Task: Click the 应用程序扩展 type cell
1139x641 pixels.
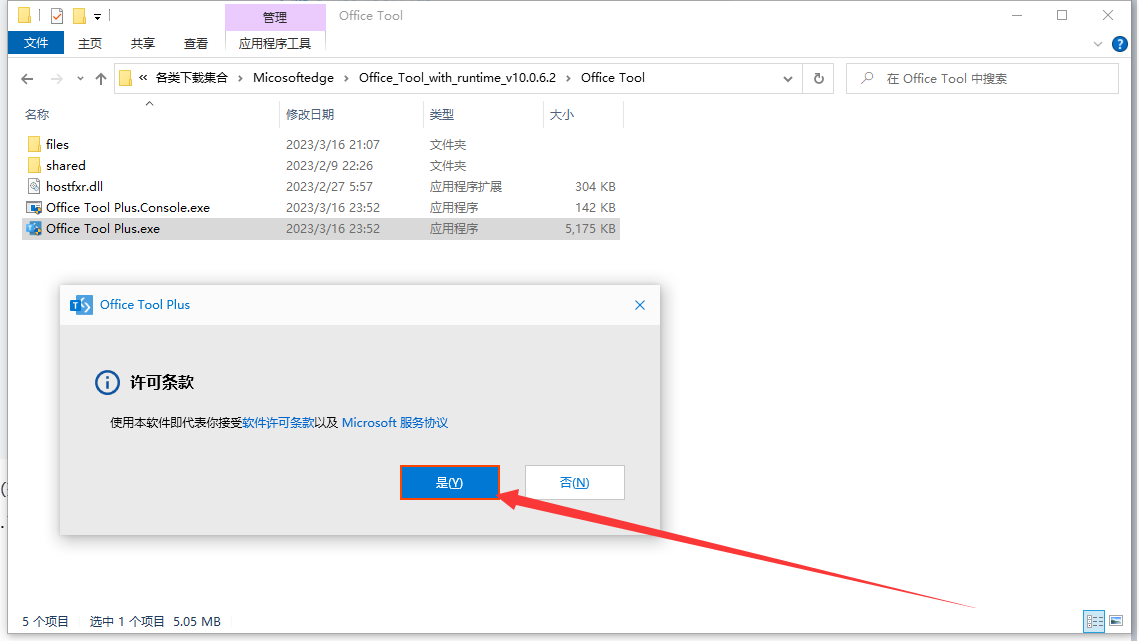Action: coord(466,187)
